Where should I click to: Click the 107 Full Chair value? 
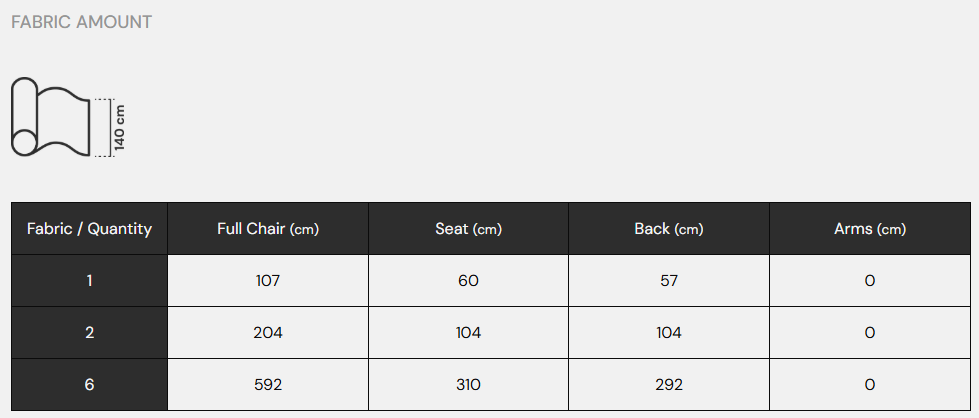point(268,281)
